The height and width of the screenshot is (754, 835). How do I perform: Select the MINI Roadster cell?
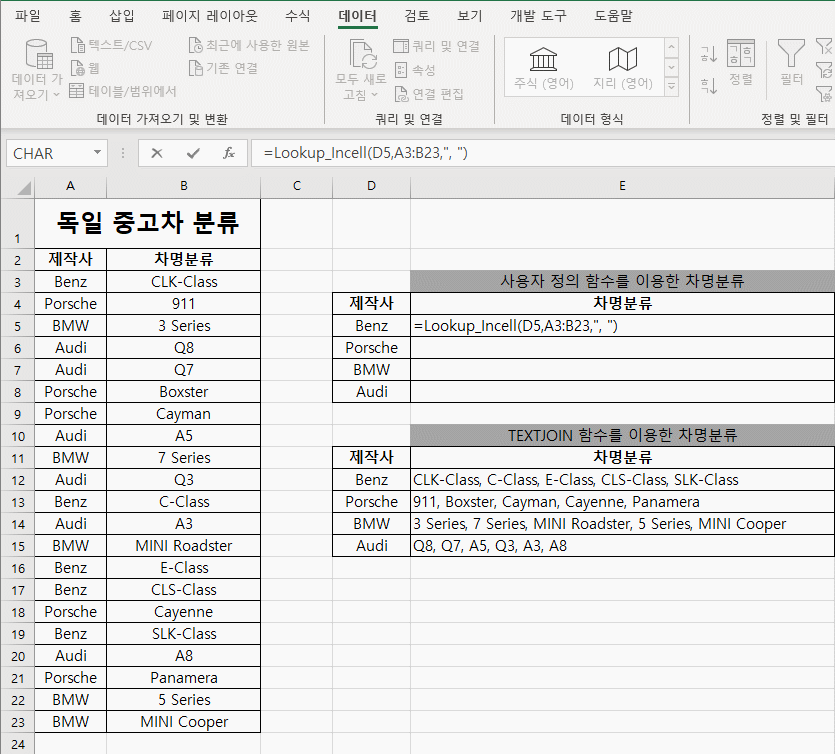[184, 545]
